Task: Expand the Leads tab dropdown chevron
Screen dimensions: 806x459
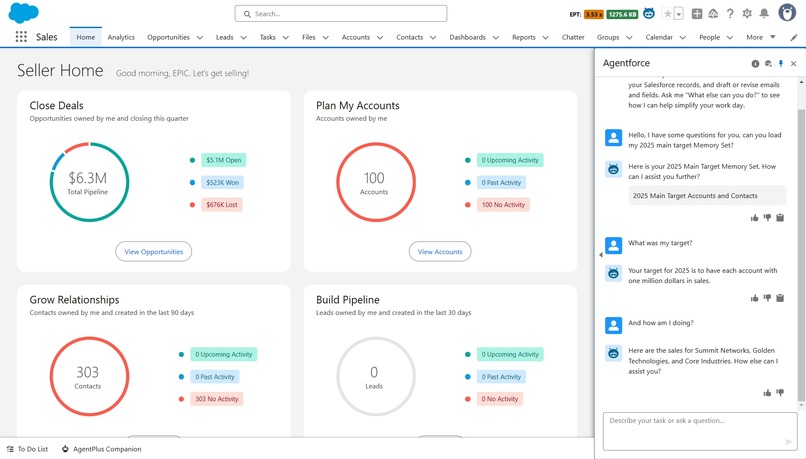Action: (x=244, y=38)
